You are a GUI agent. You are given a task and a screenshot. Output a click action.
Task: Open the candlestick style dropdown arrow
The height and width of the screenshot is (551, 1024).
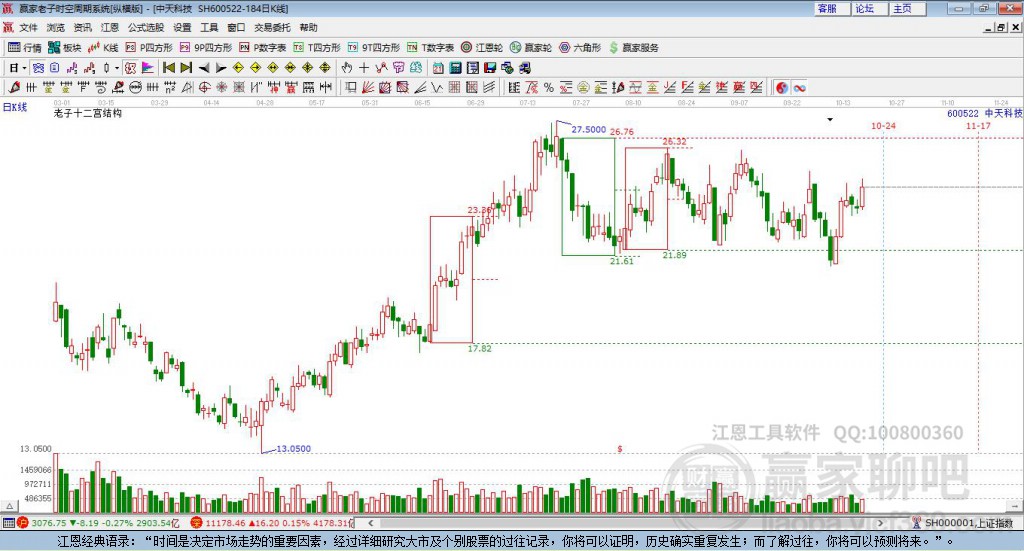[x=117, y=68]
